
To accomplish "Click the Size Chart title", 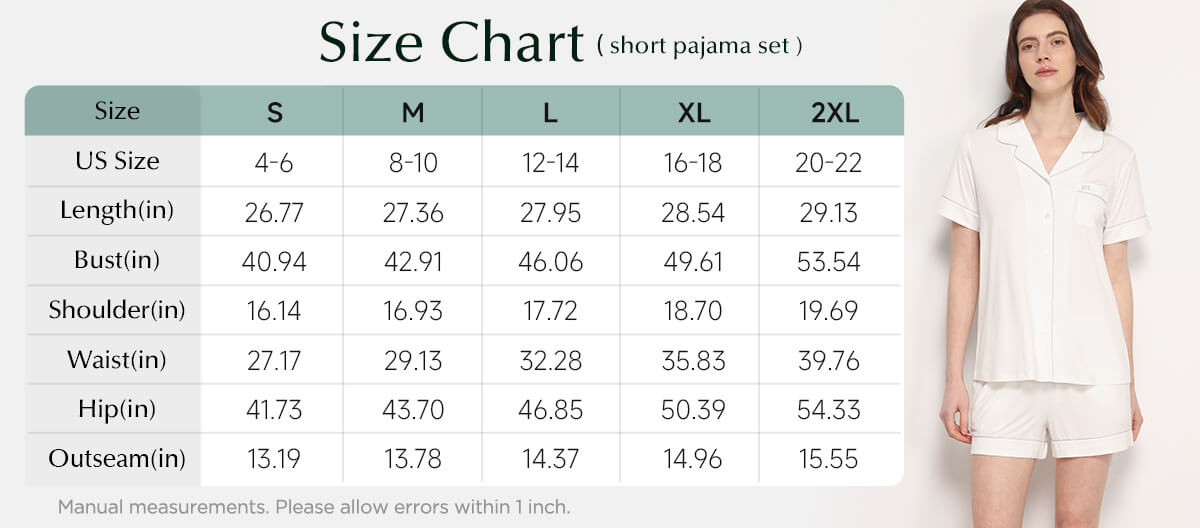I will (x=451, y=44).
